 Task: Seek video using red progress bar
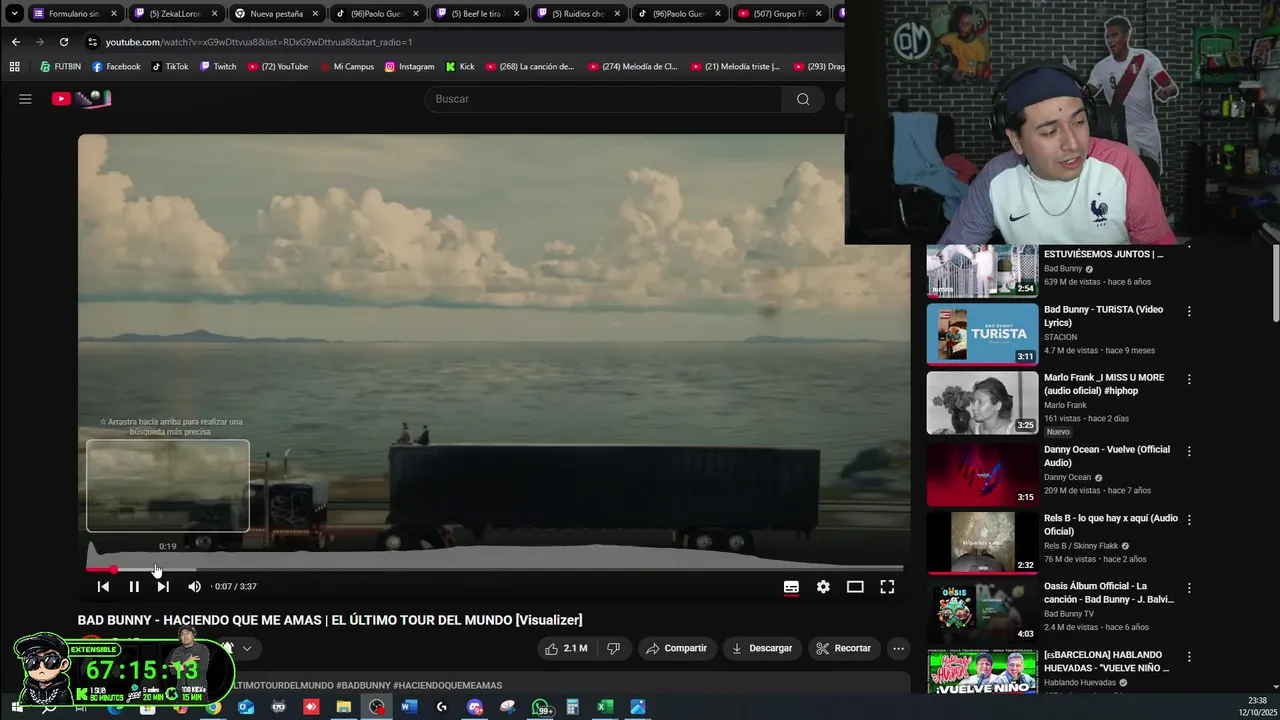point(495,569)
